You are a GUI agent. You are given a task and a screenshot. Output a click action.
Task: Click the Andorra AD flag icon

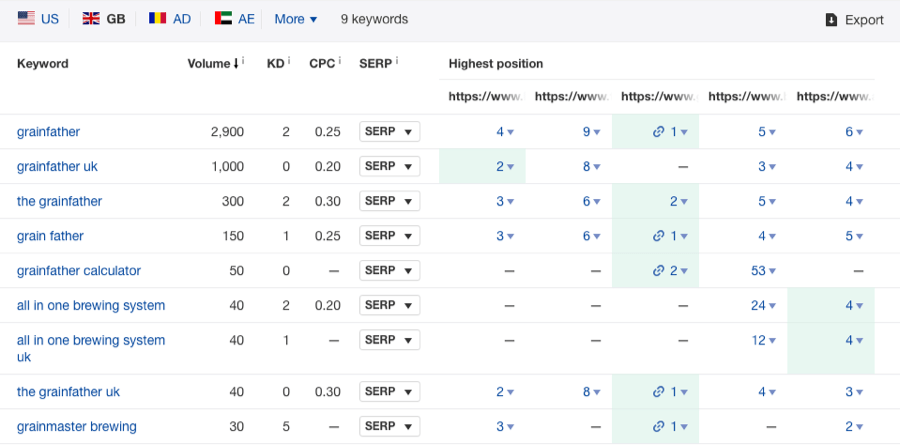click(x=157, y=19)
